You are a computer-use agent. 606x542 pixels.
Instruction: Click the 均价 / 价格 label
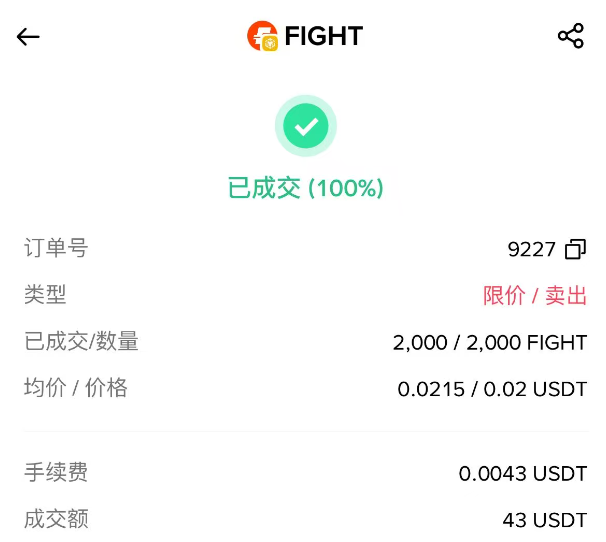[x=76, y=388]
